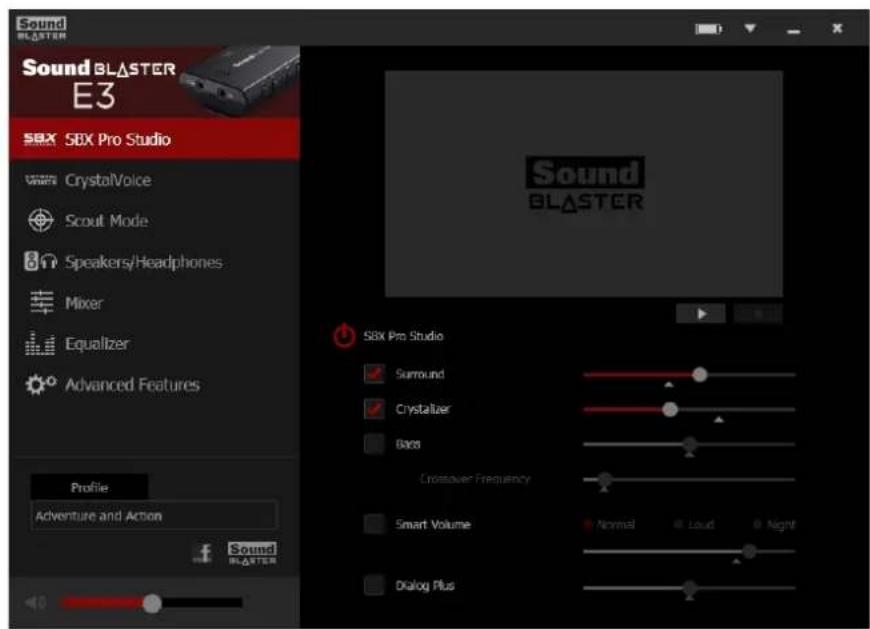Click the Sound Blaster E3 device banner
This screenshot has width=870, height=629.
click(x=154, y=82)
